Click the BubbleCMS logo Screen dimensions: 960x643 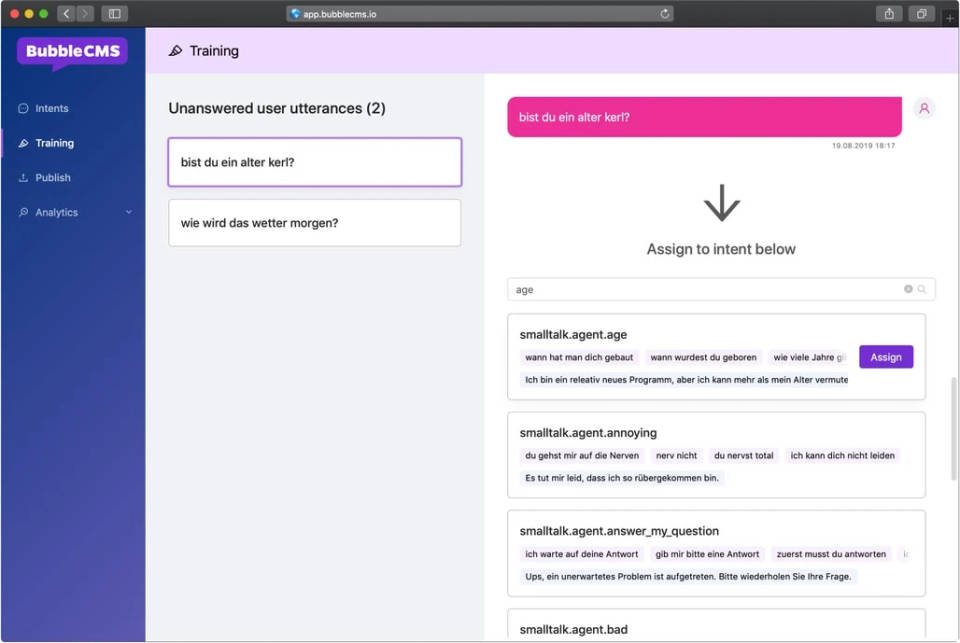coord(72,52)
